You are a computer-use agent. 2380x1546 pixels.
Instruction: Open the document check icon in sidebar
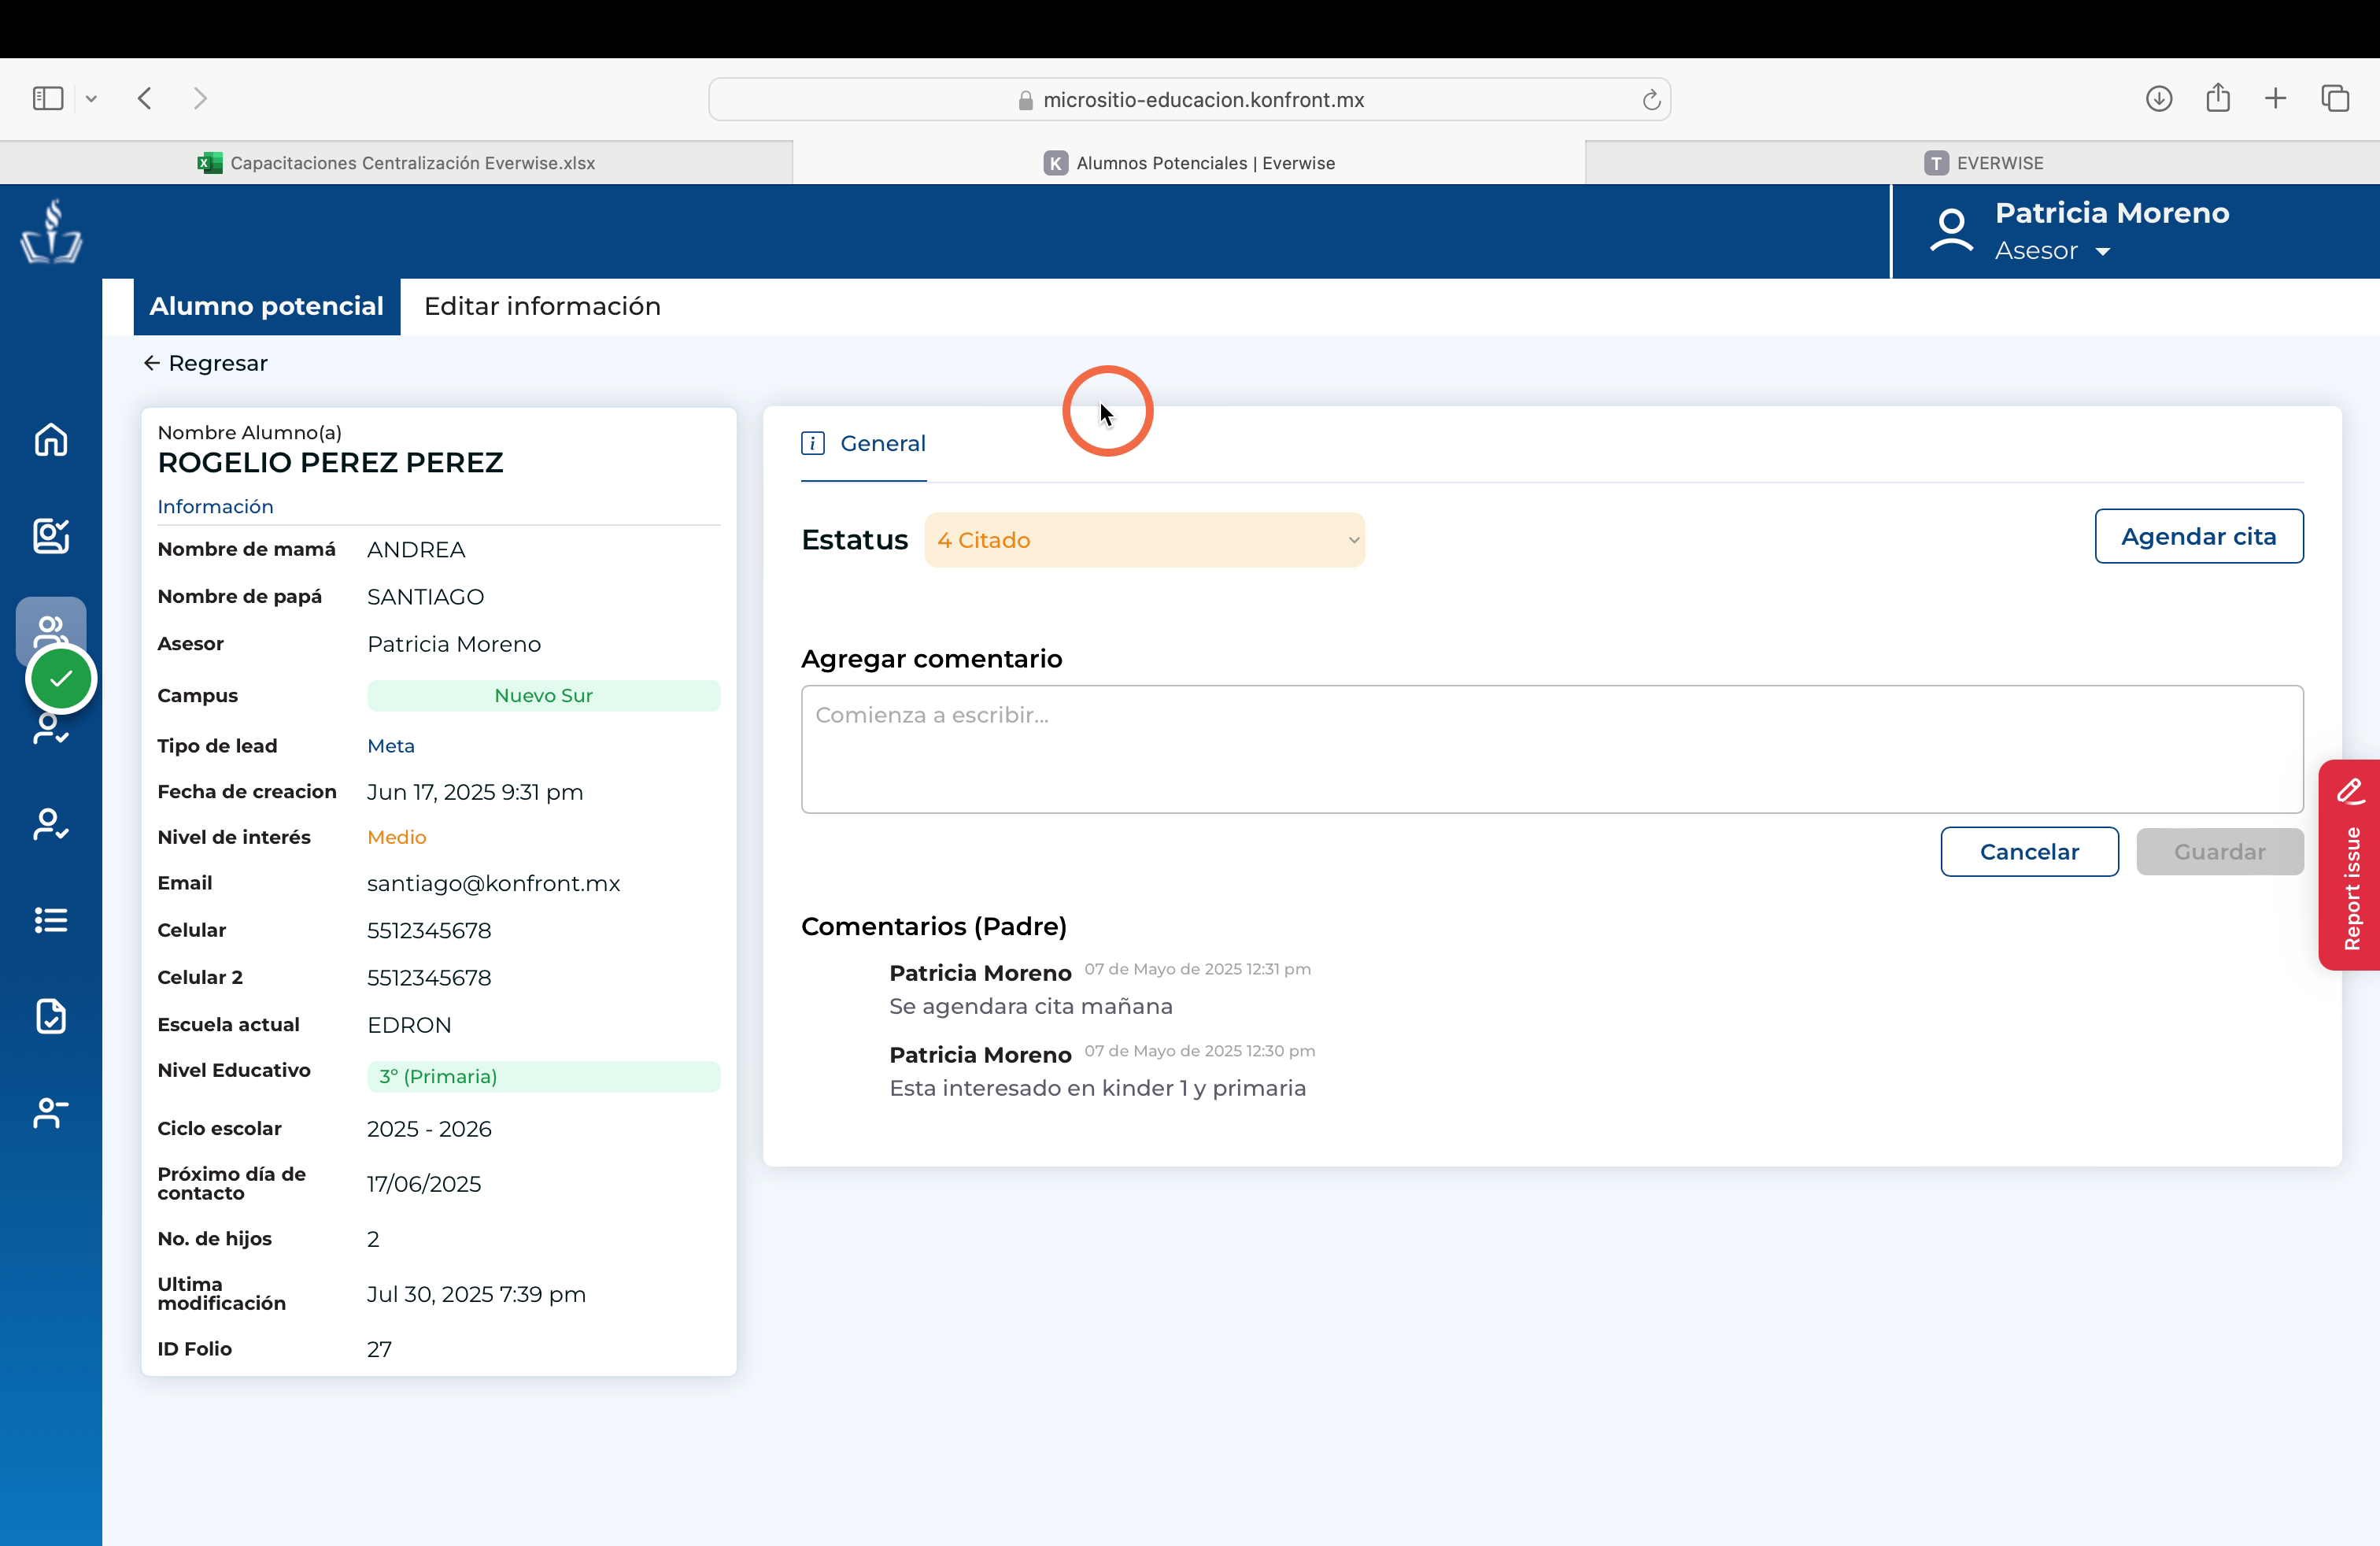tap(51, 1016)
